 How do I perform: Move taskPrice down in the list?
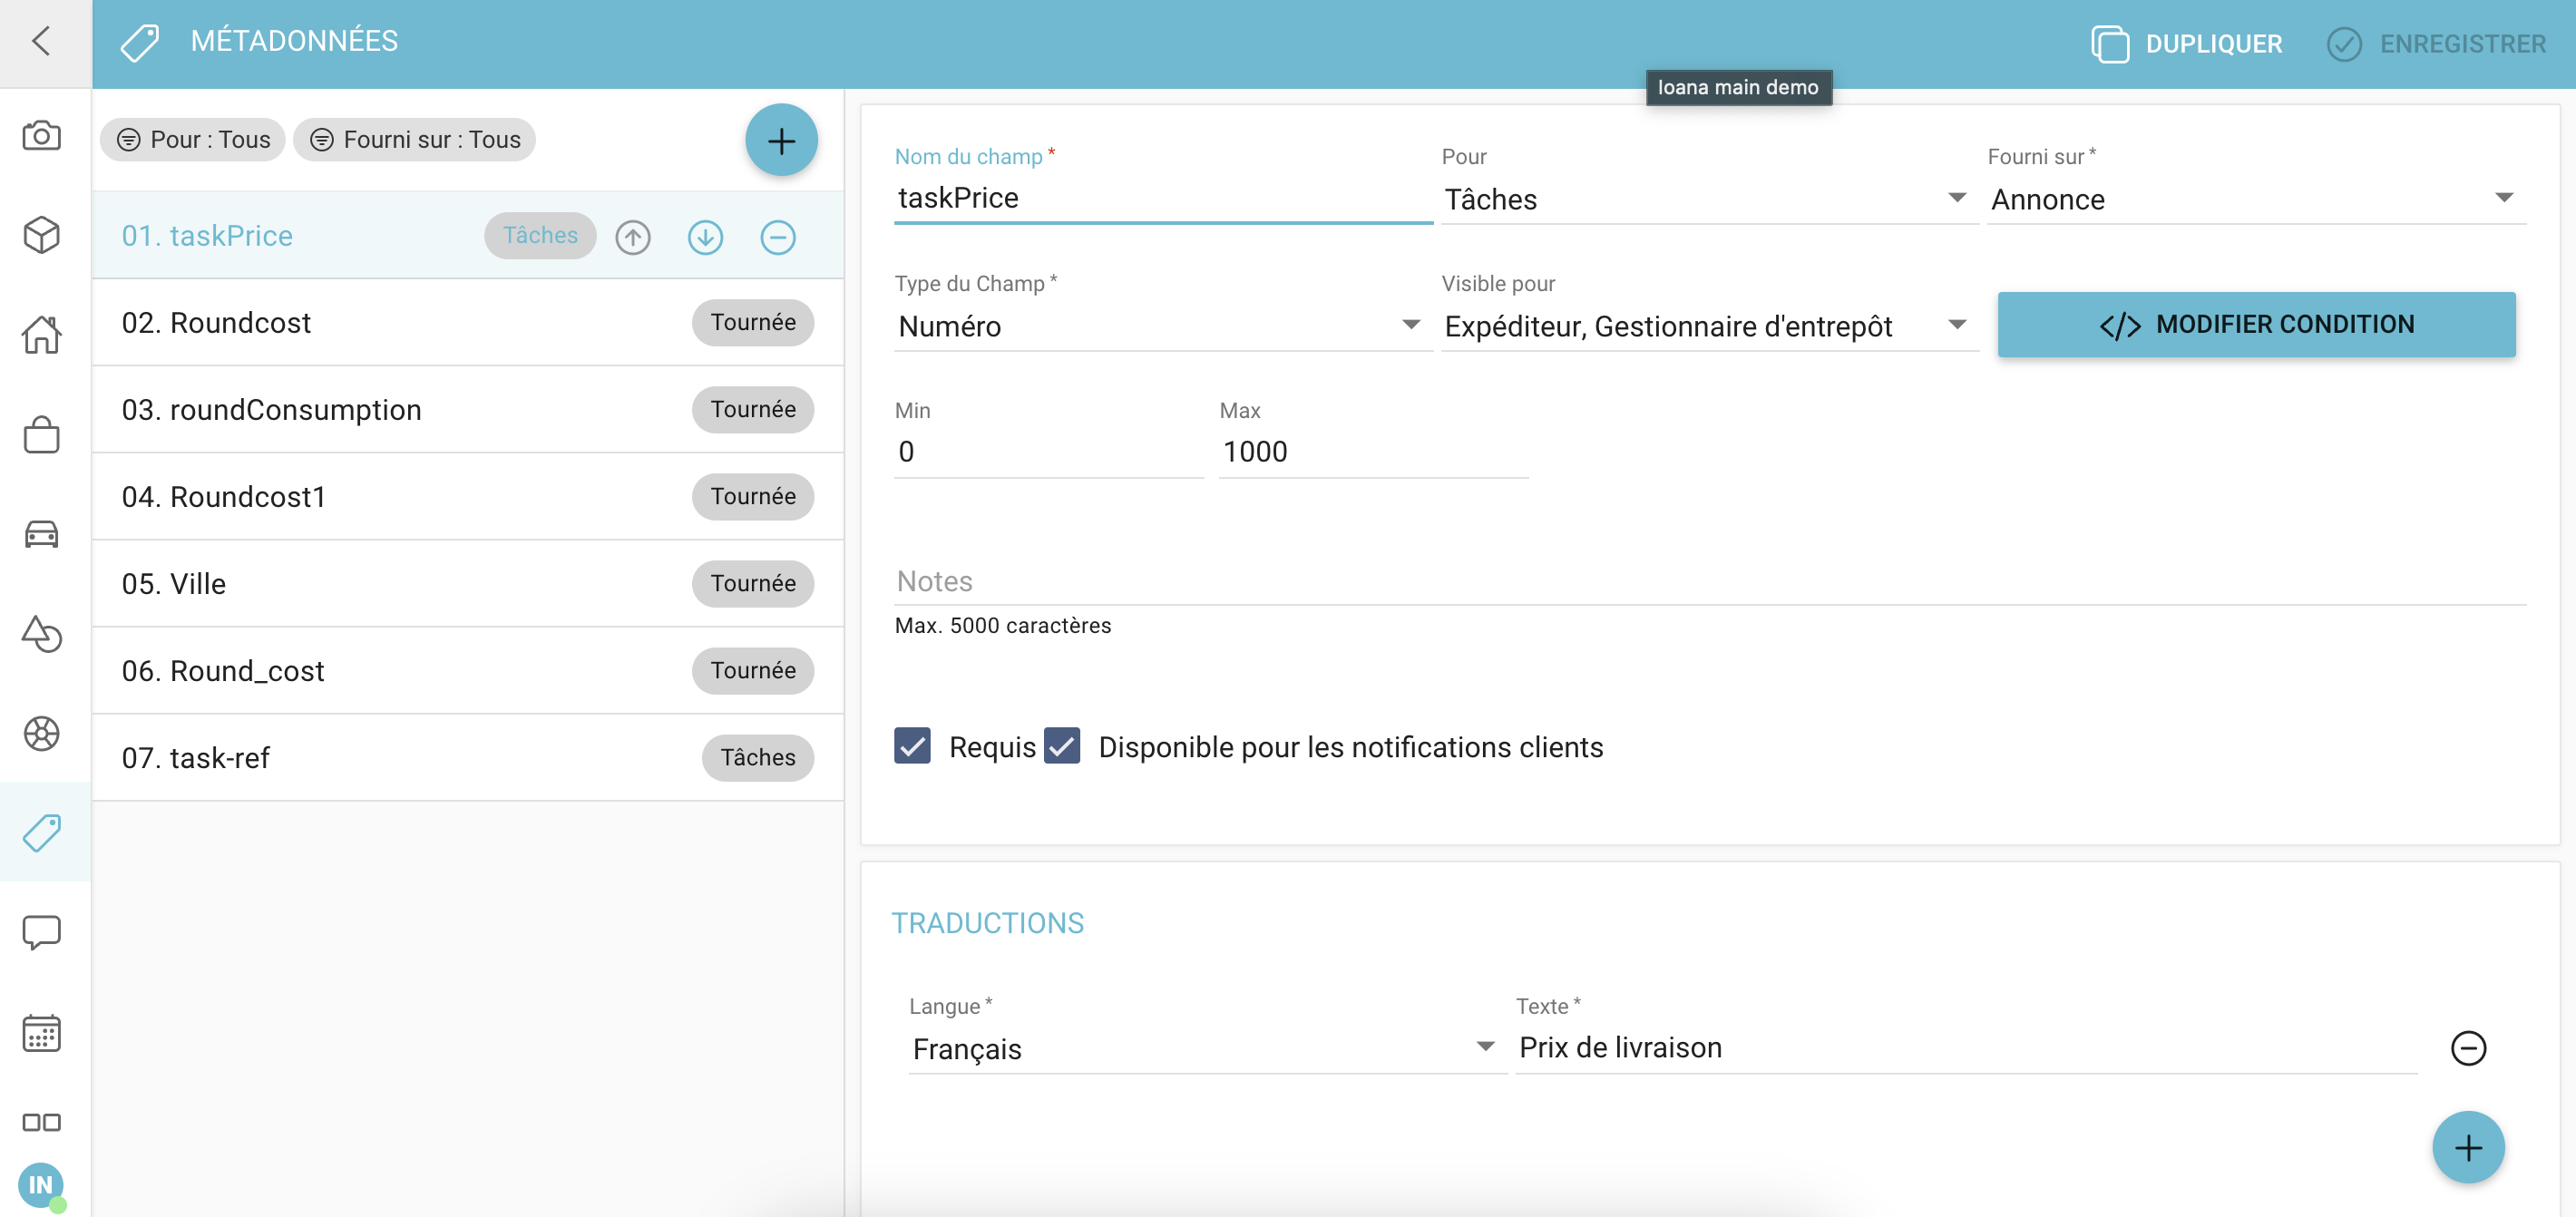(x=705, y=237)
